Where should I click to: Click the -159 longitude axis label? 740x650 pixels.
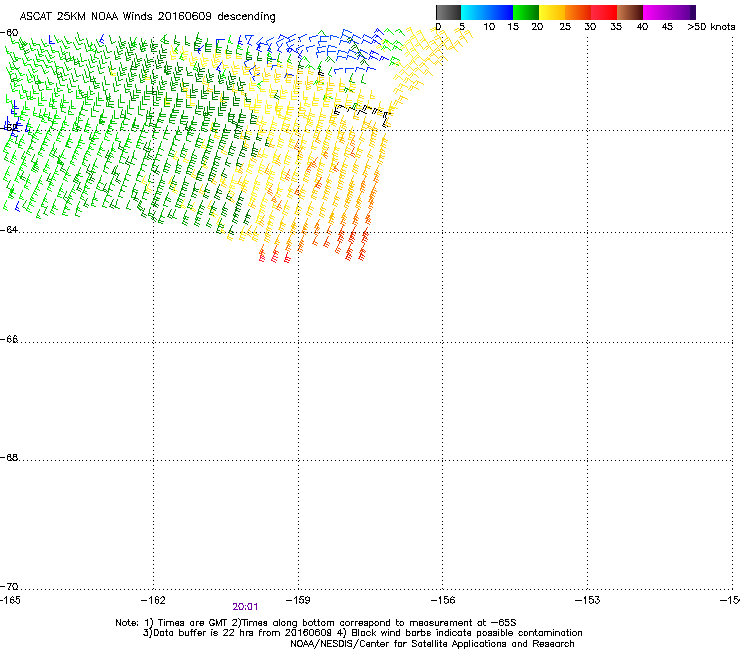[298, 600]
